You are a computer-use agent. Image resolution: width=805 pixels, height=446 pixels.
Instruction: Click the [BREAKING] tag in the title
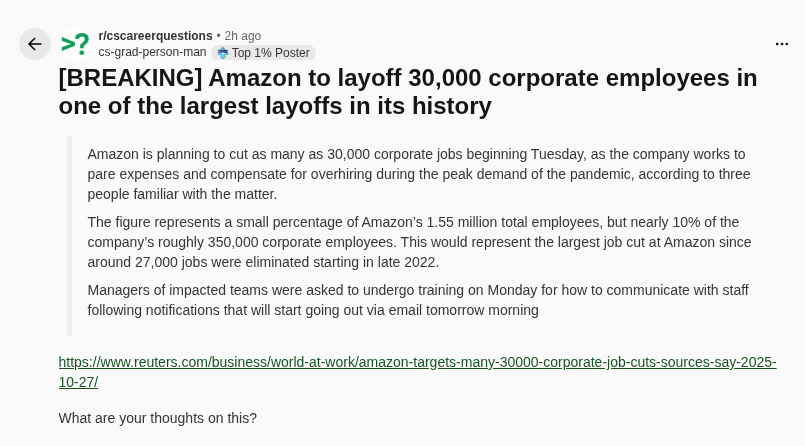coord(130,78)
